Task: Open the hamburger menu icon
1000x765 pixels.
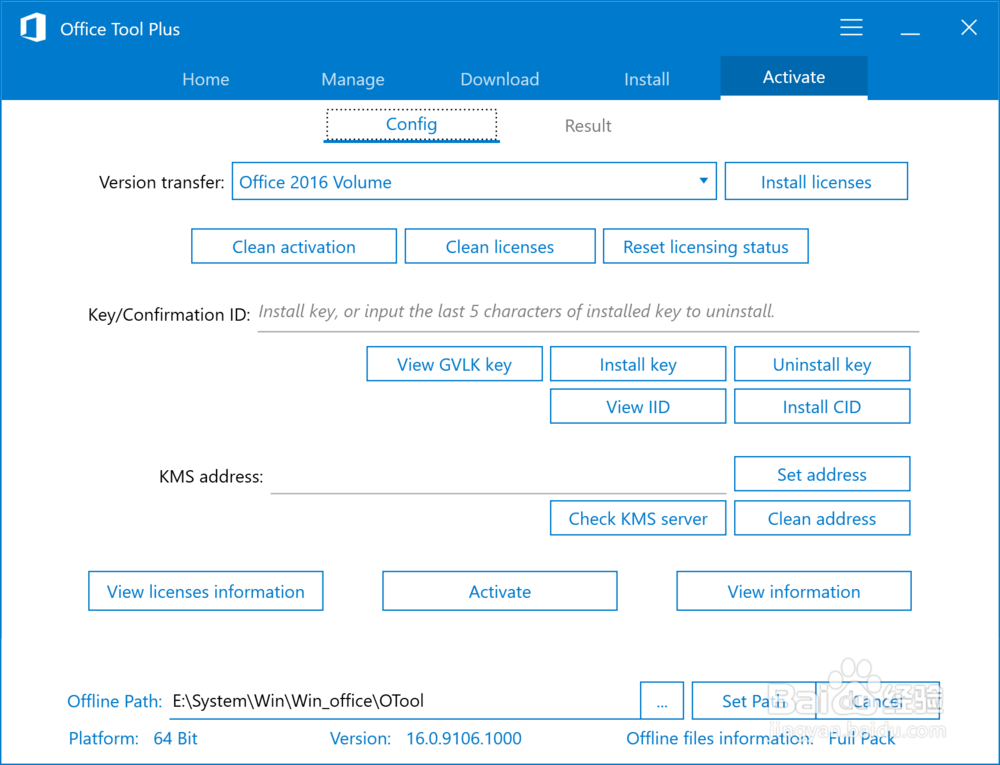Action: click(851, 27)
